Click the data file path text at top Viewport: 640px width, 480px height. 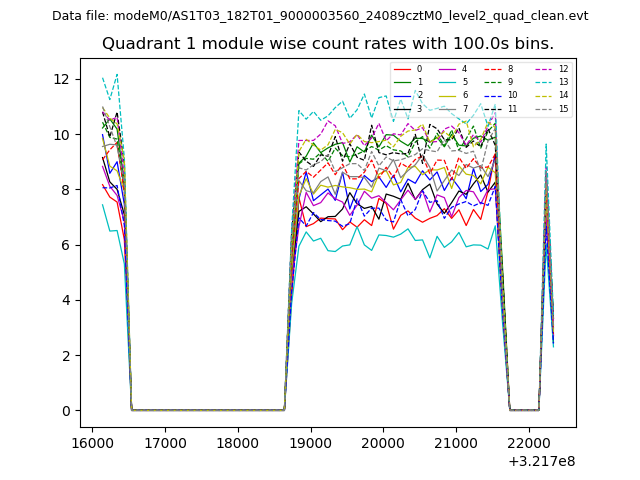[x=320, y=16]
